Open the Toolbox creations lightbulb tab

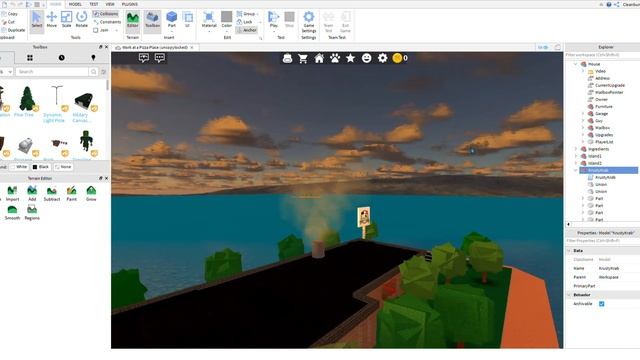click(x=93, y=58)
